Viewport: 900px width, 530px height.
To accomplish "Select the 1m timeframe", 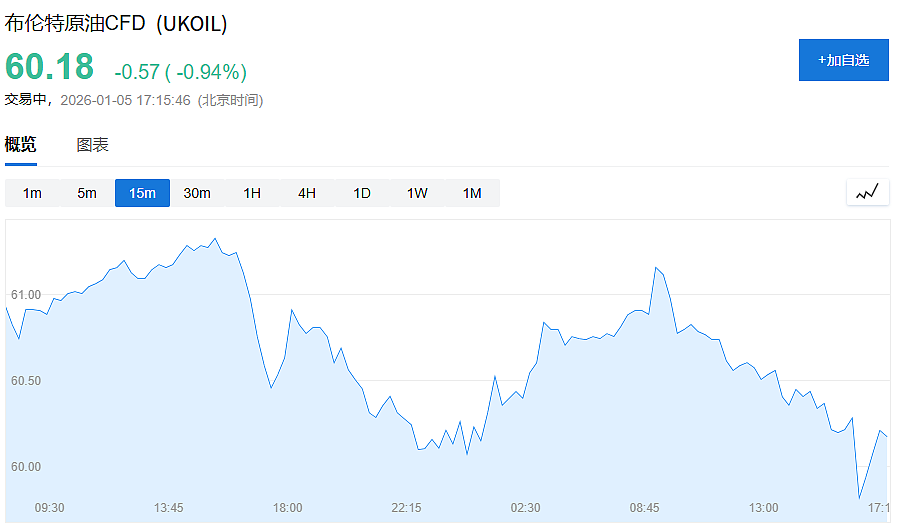I will pyautogui.click(x=32, y=193).
